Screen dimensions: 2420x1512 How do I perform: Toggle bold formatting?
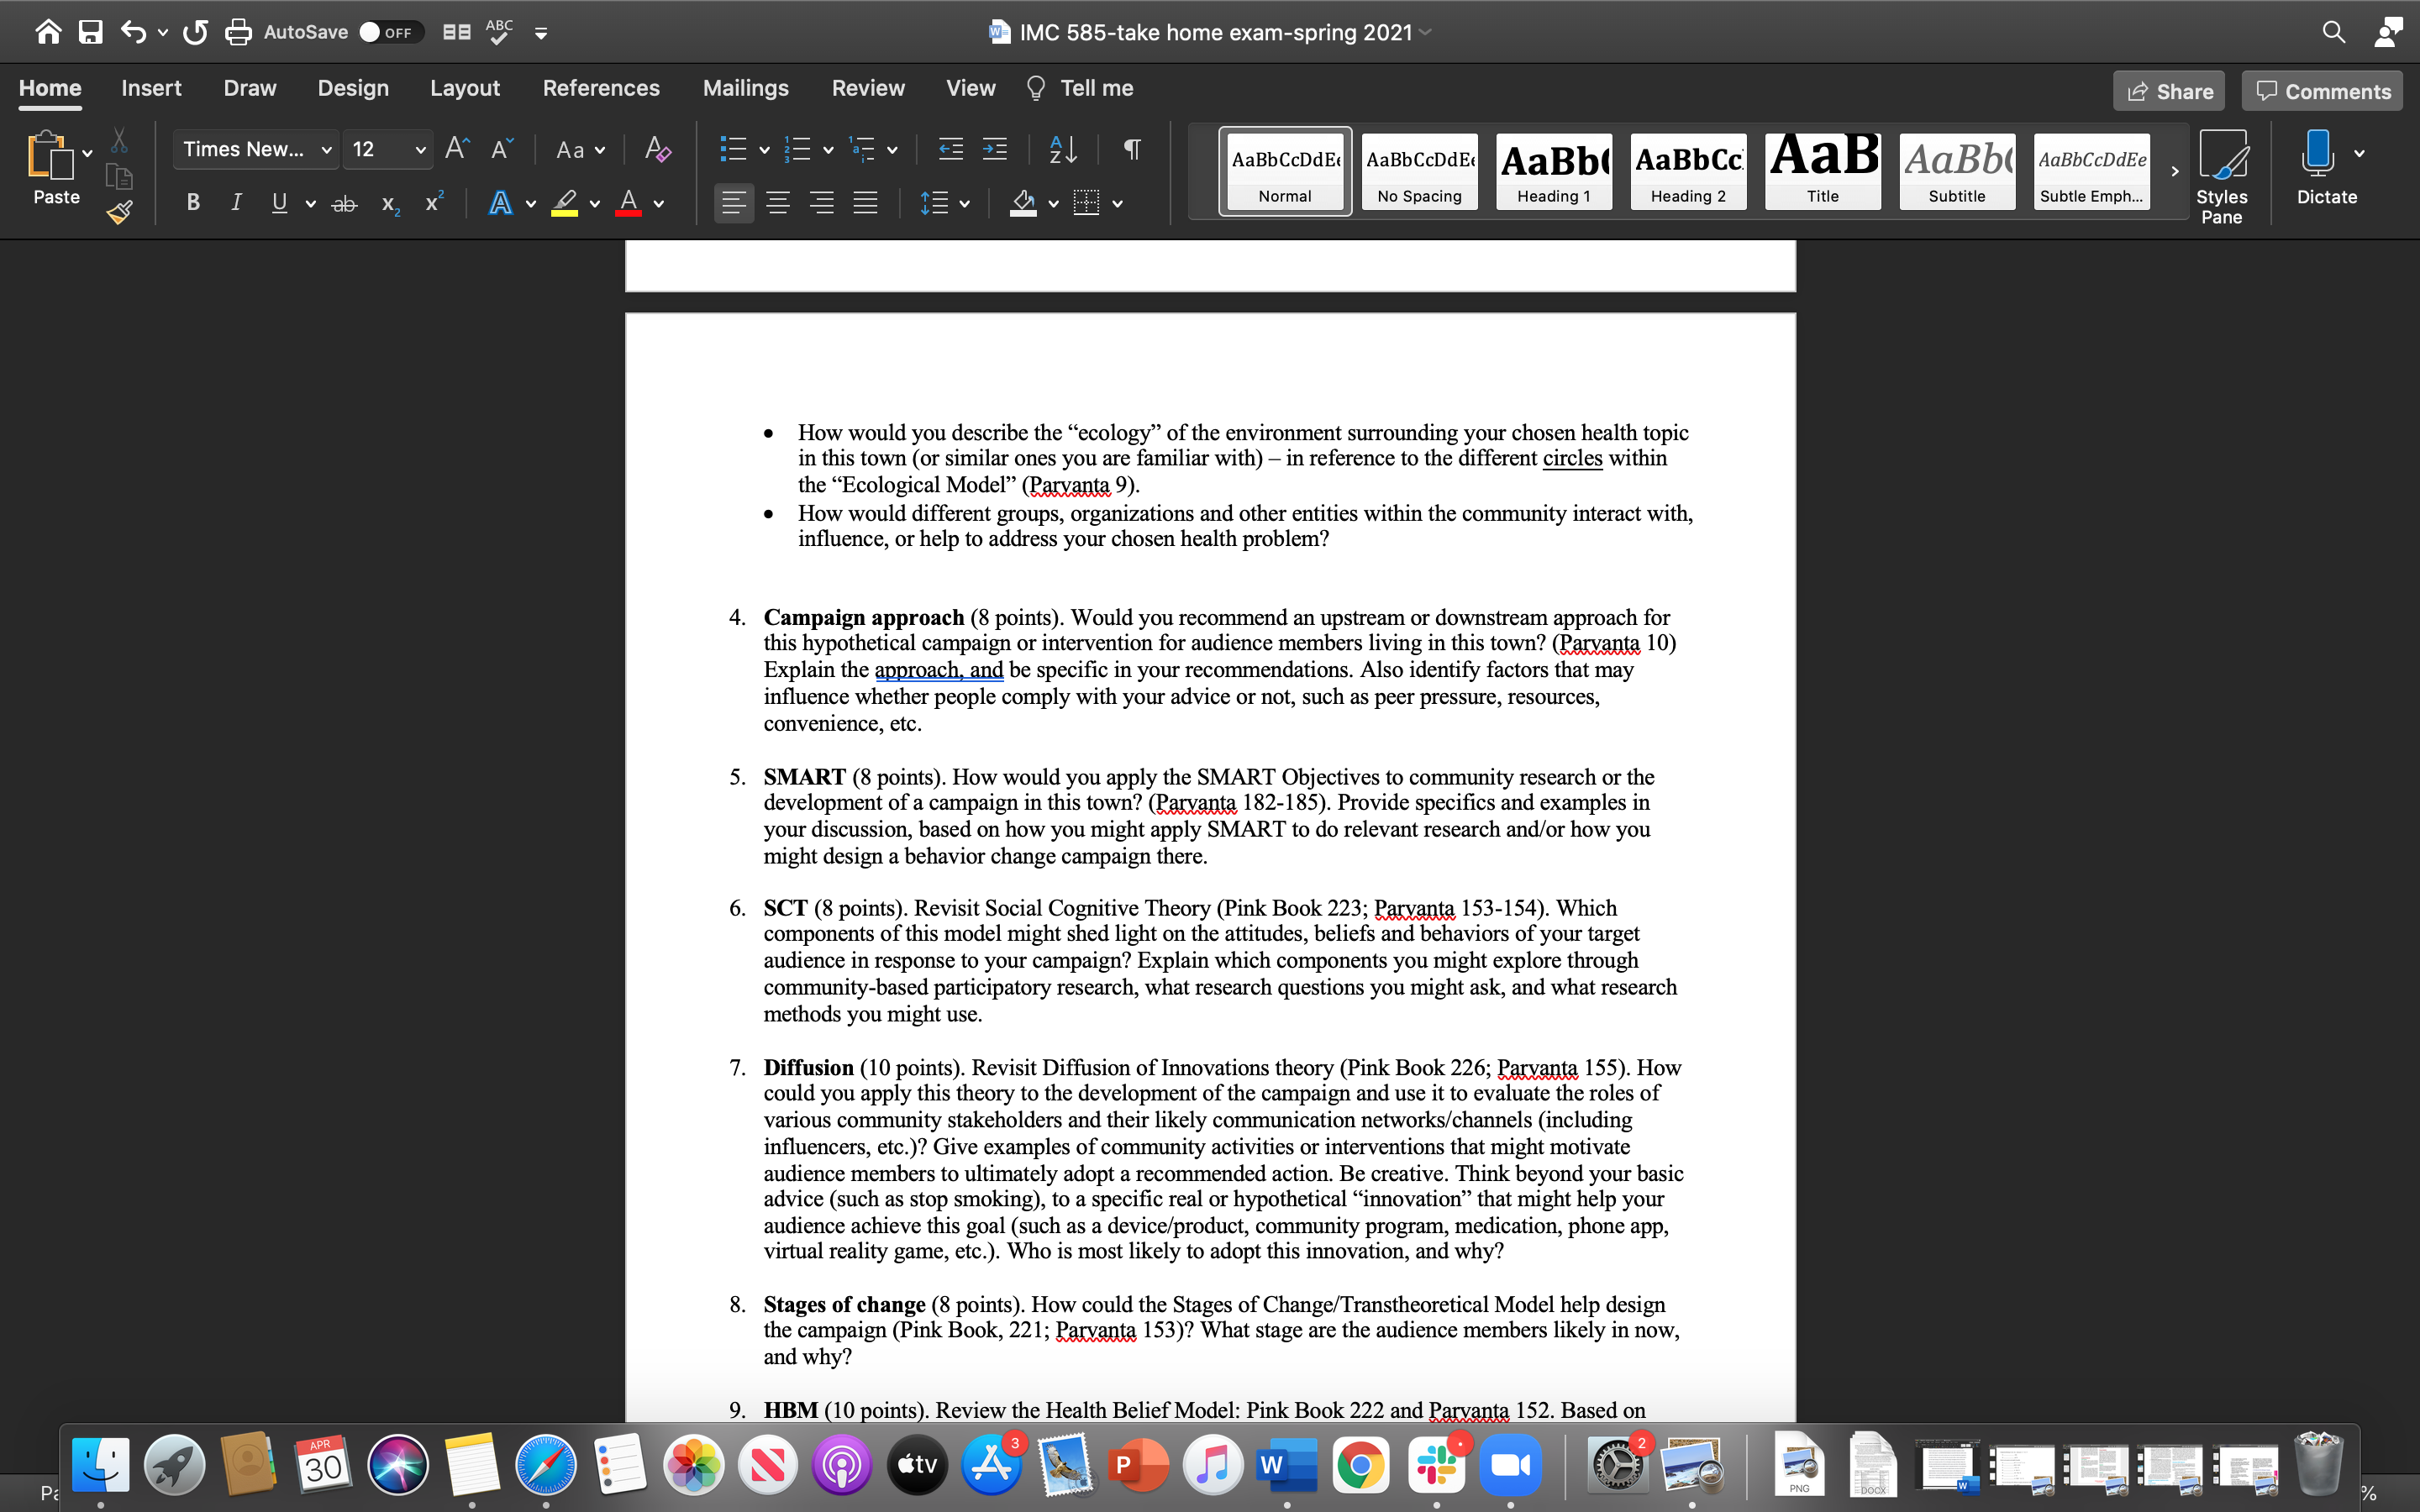(x=193, y=203)
